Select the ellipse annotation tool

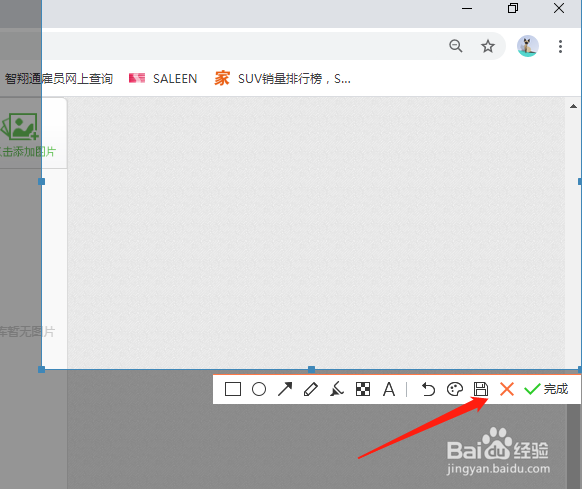259,389
